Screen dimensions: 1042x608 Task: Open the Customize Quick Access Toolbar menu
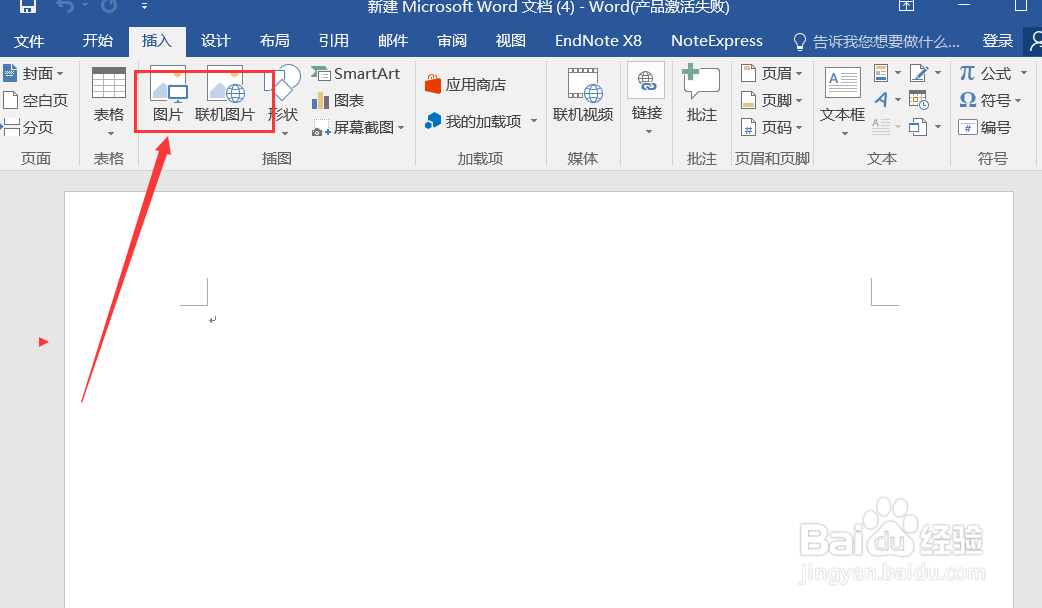[x=144, y=7]
